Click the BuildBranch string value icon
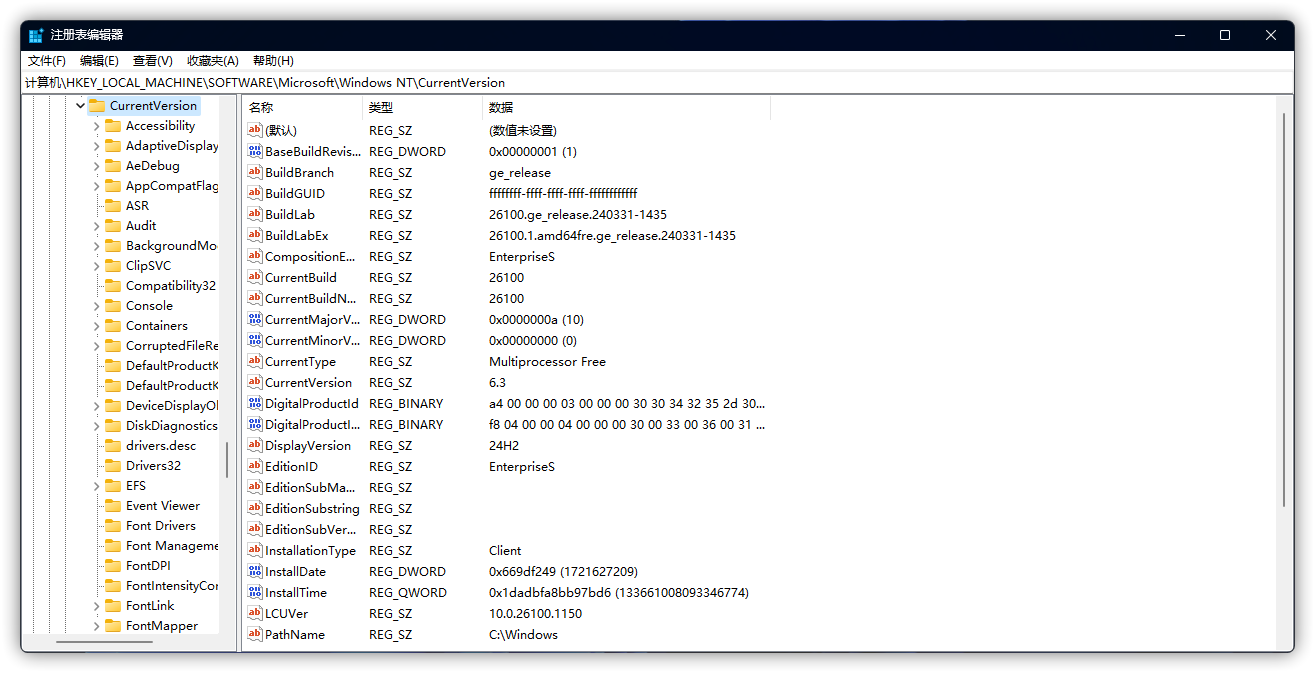The height and width of the screenshot is (673, 1315). point(254,172)
